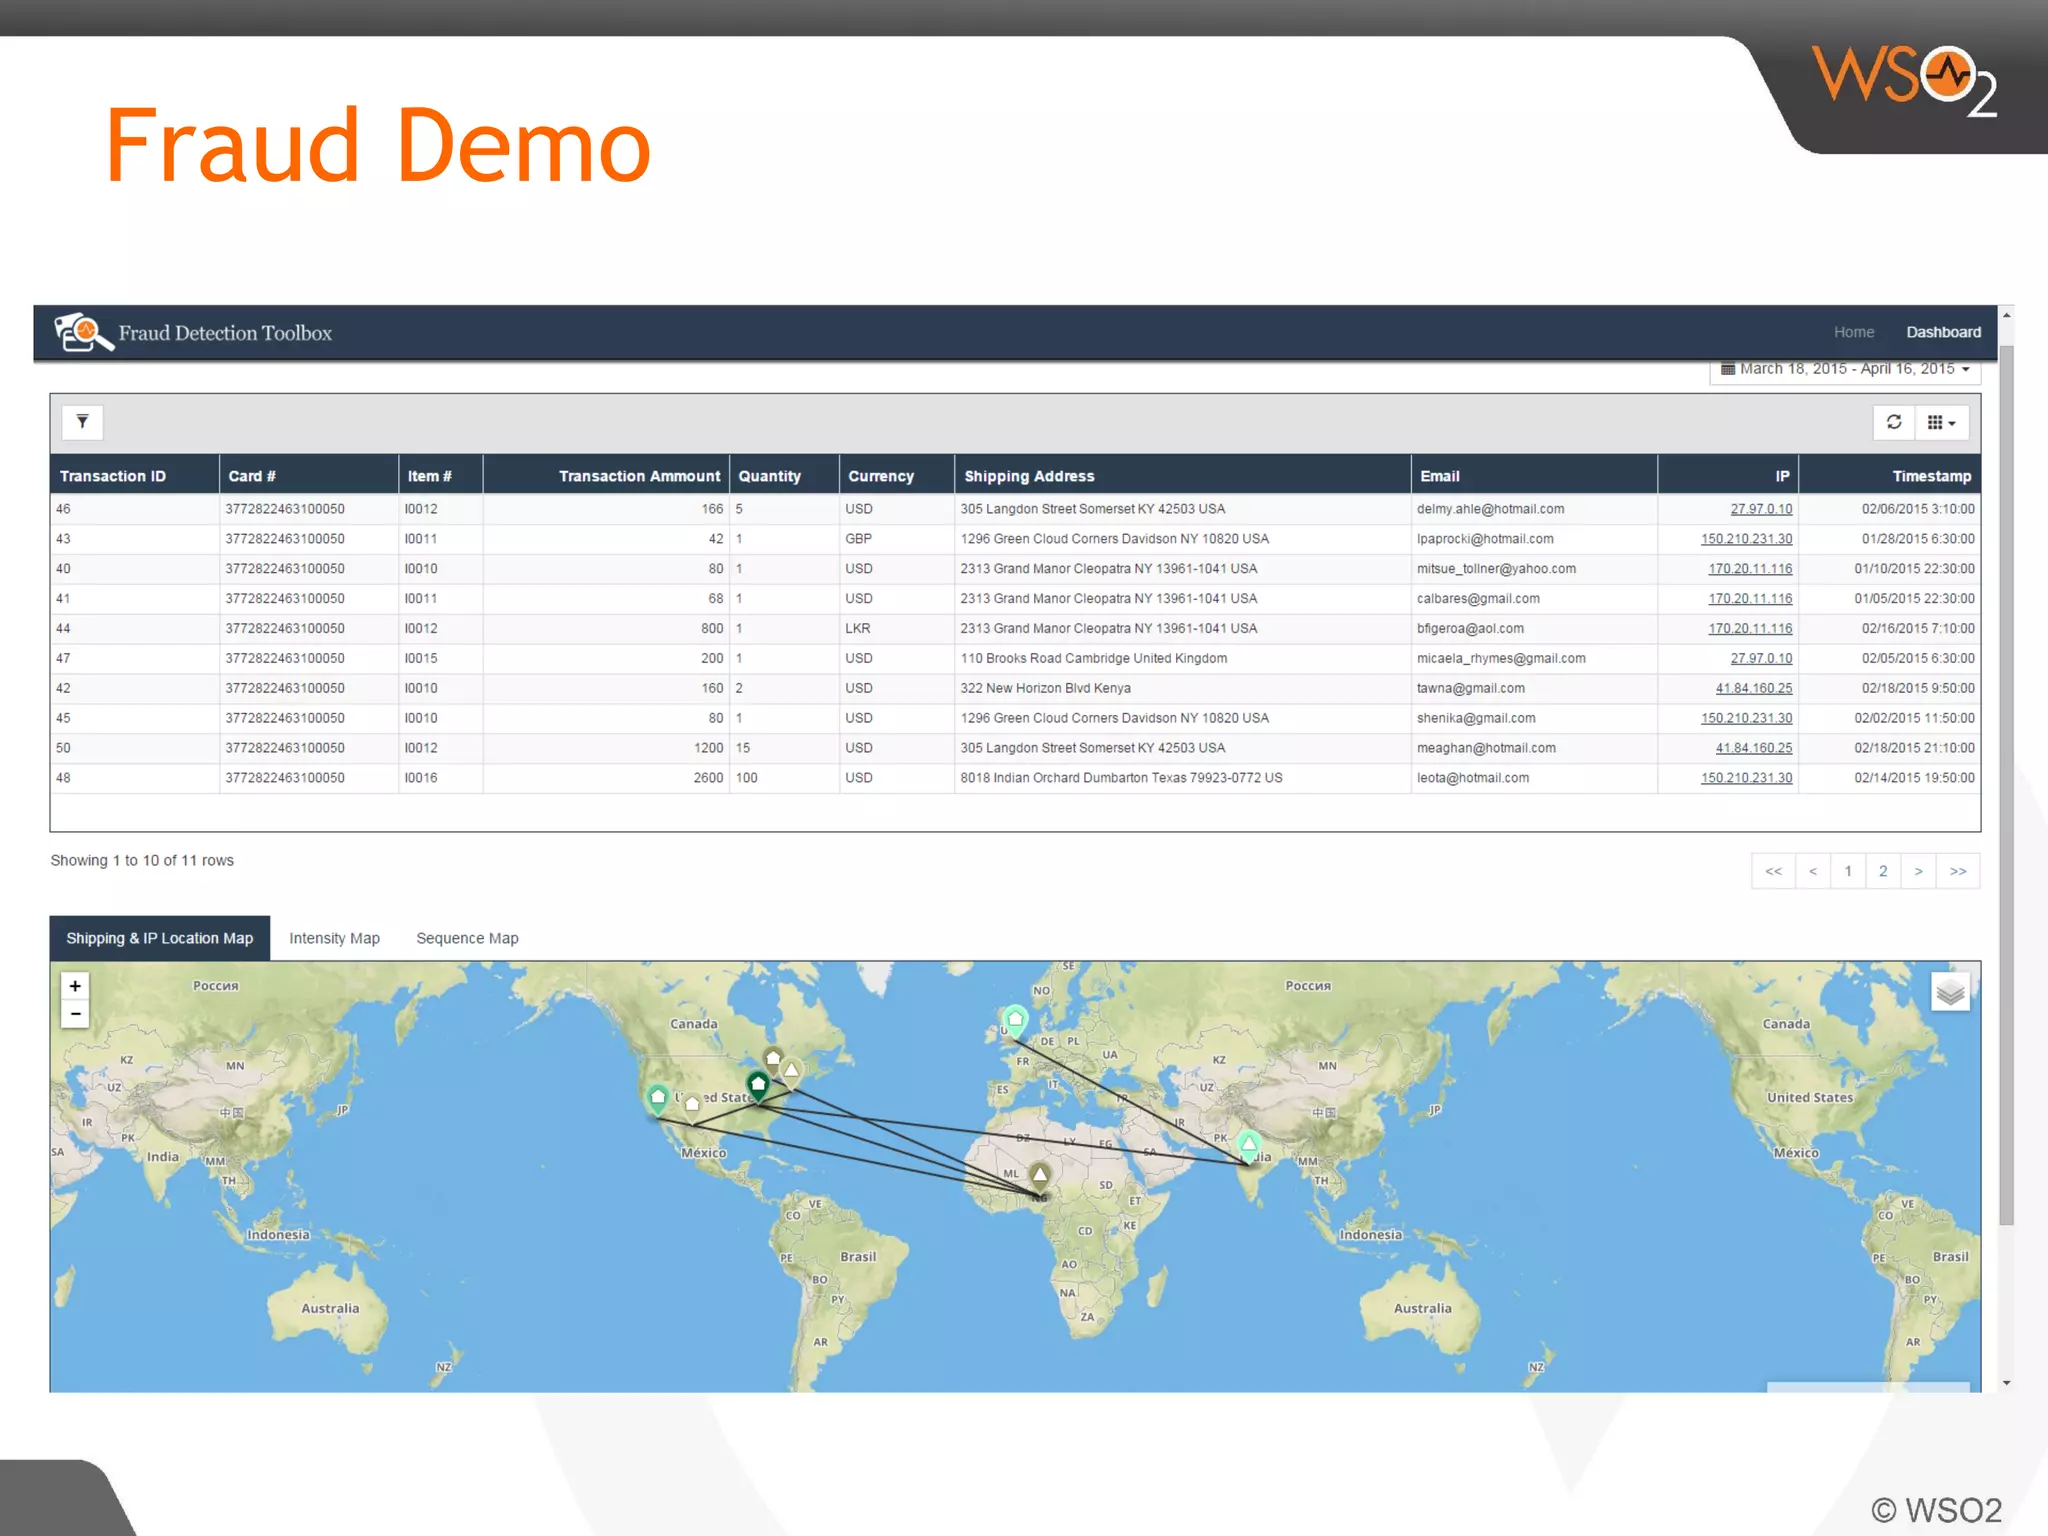Switch to the Sequence Map tab

pos(467,938)
